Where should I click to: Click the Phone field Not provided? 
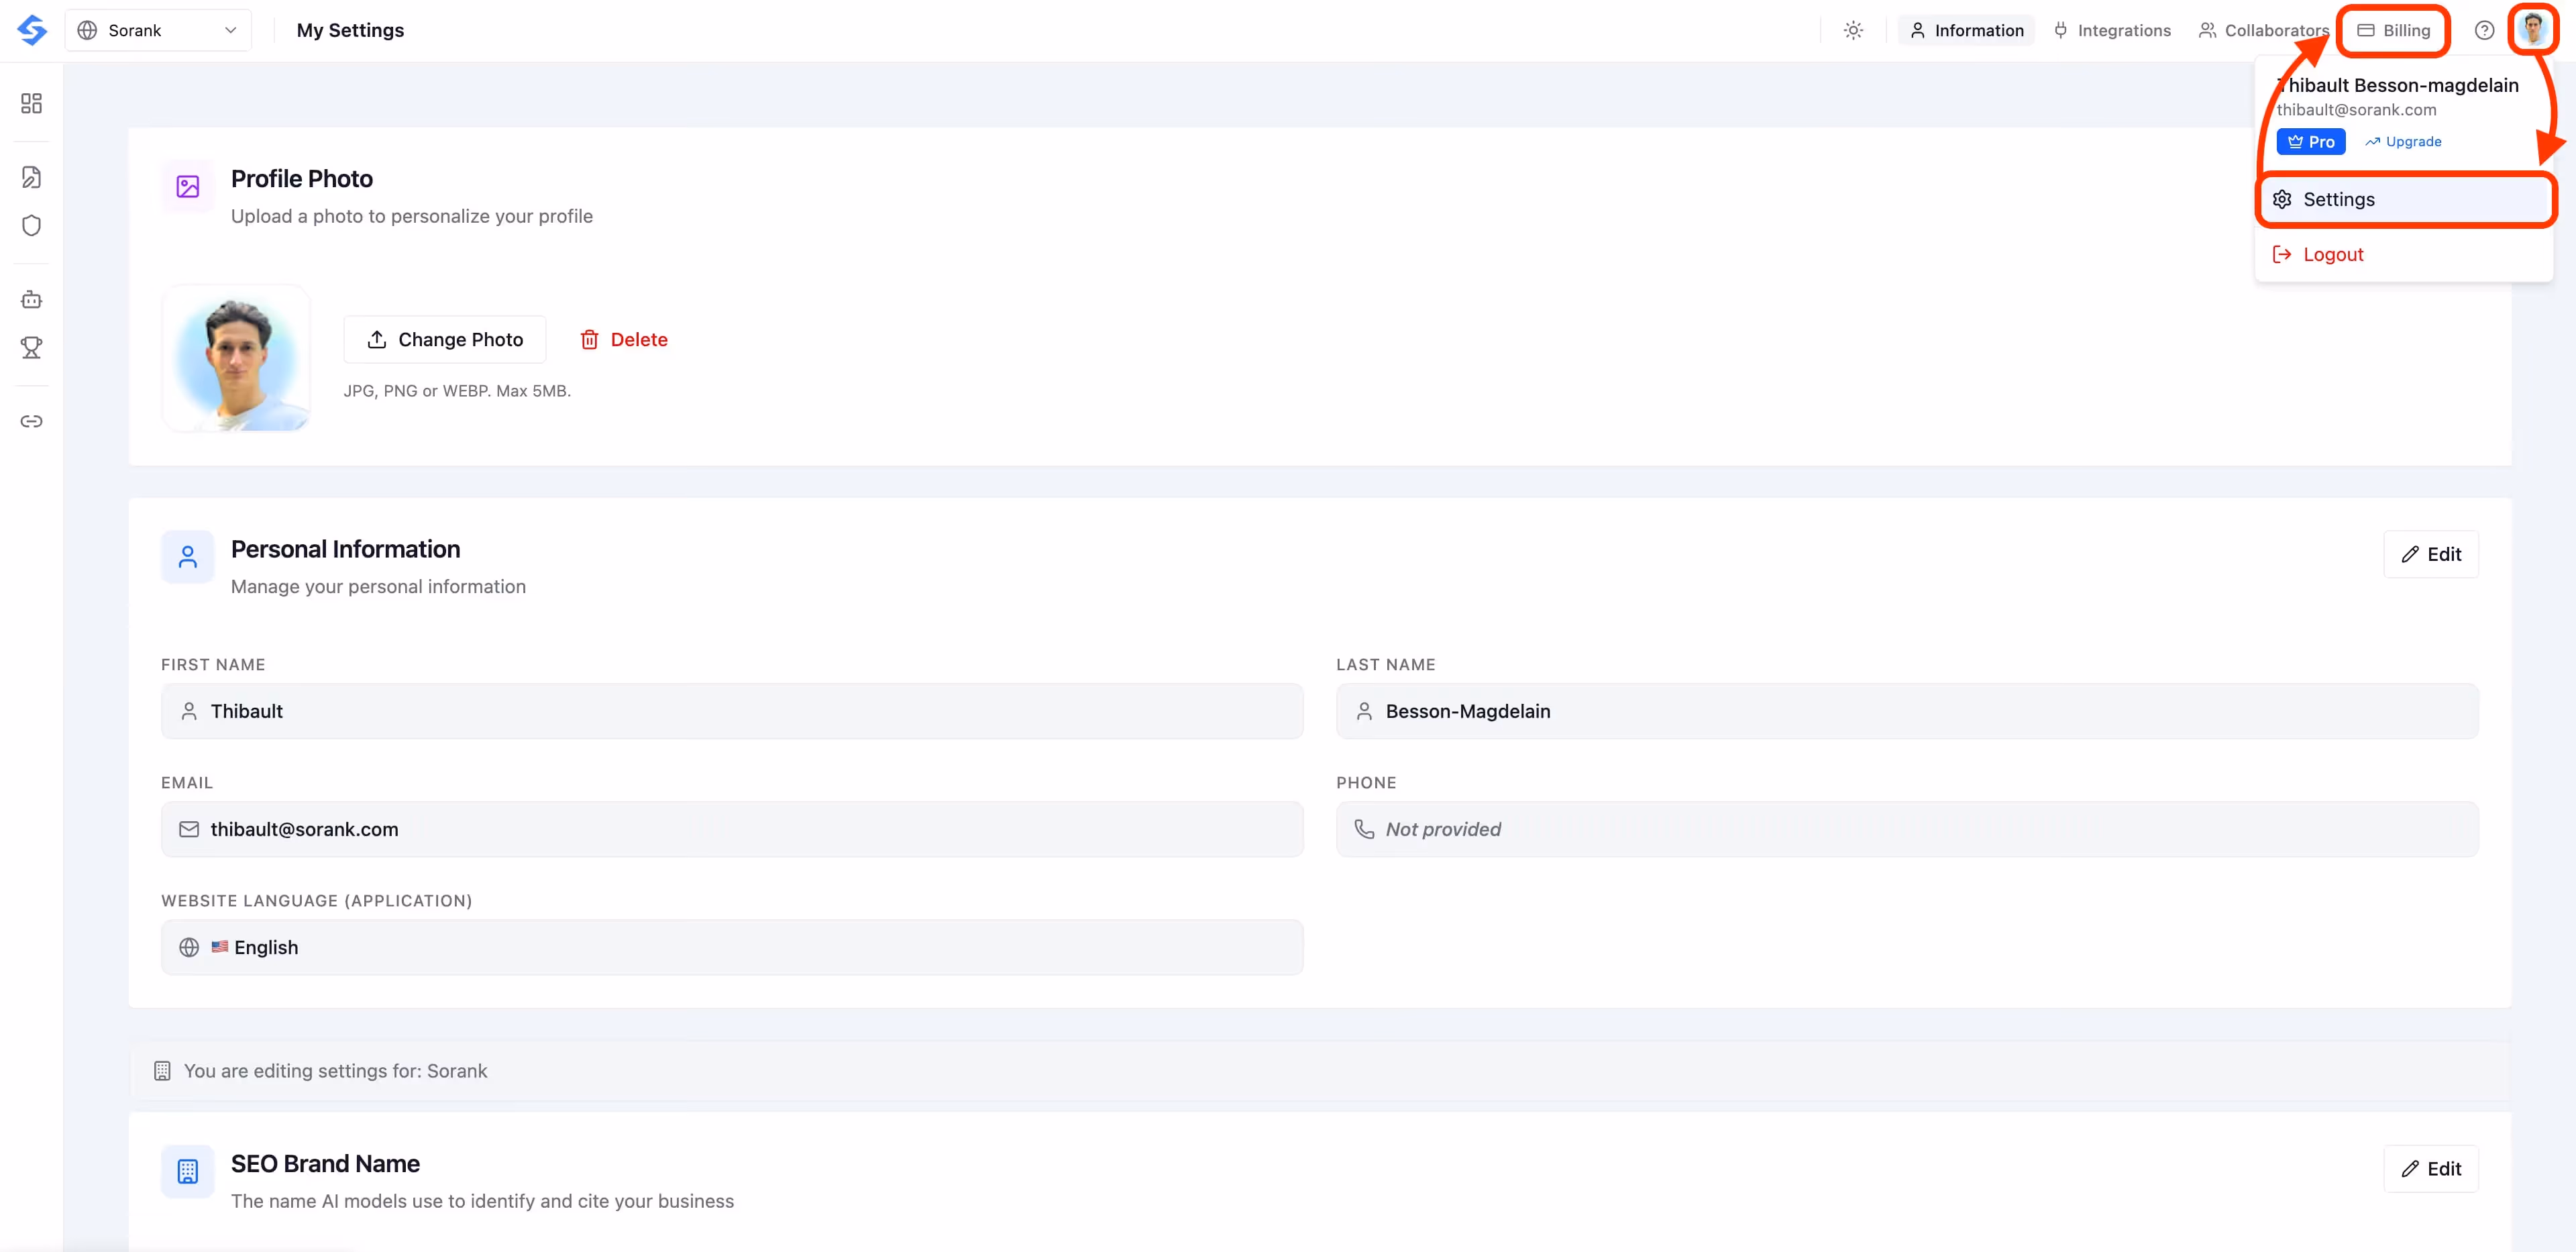(x=1906, y=829)
